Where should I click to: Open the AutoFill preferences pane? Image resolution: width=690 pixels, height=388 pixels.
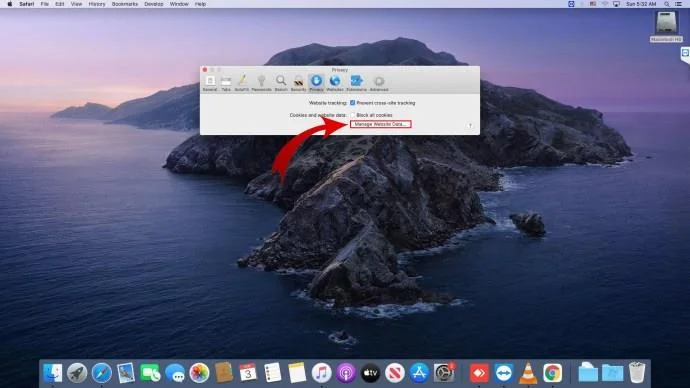(242, 83)
